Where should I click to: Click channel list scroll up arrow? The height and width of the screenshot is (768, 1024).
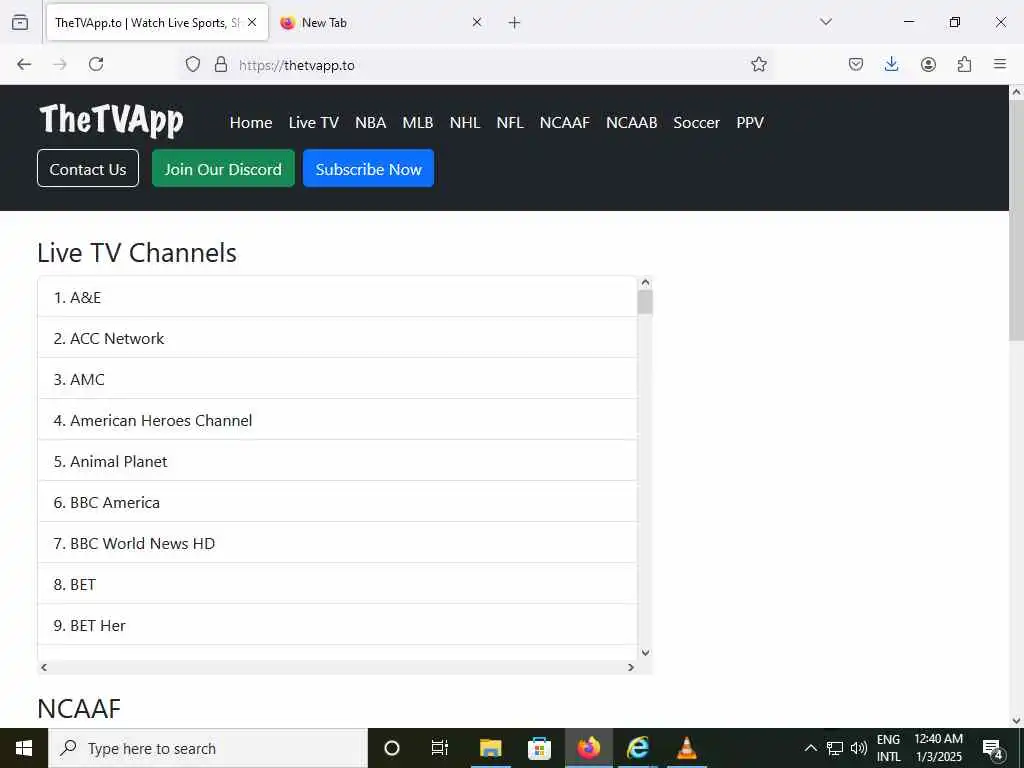click(x=645, y=282)
